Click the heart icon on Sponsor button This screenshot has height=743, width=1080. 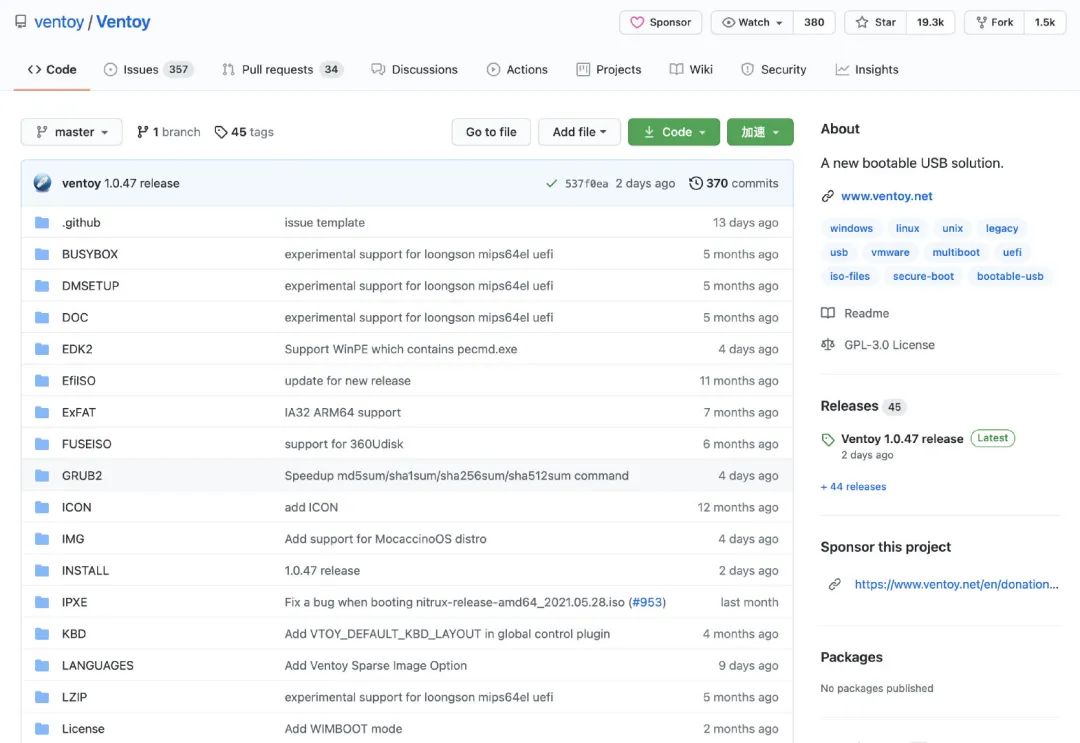click(x=637, y=22)
